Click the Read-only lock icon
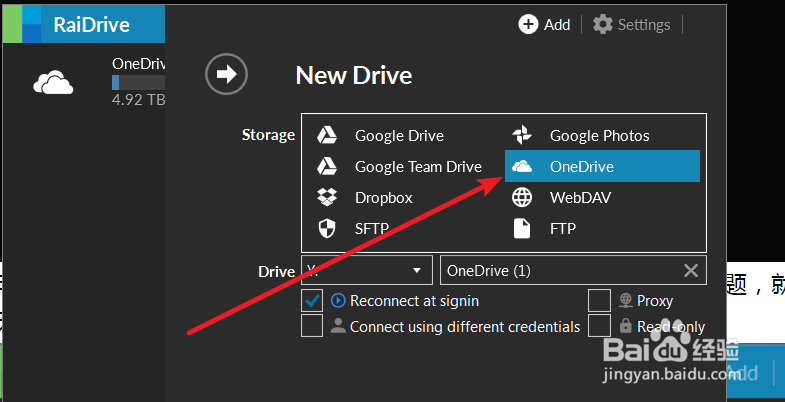 tap(625, 326)
